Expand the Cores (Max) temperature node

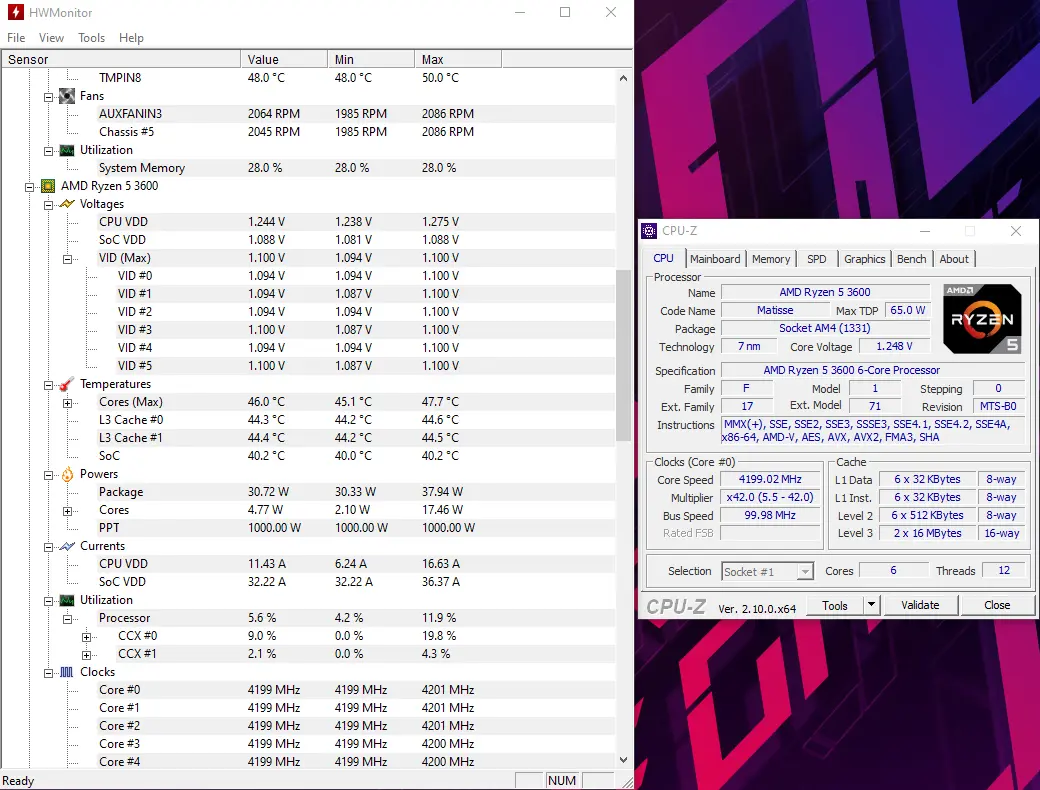[67, 403]
